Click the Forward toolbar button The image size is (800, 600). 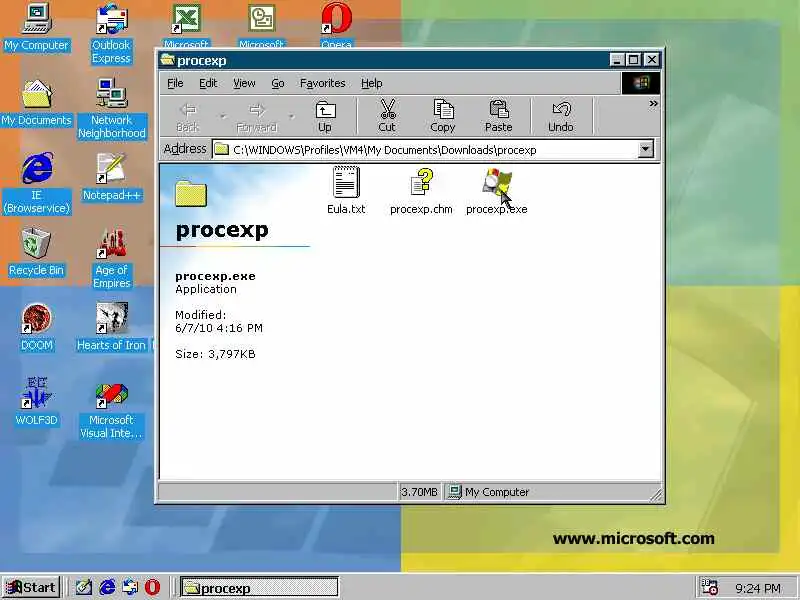tap(257, 117)
